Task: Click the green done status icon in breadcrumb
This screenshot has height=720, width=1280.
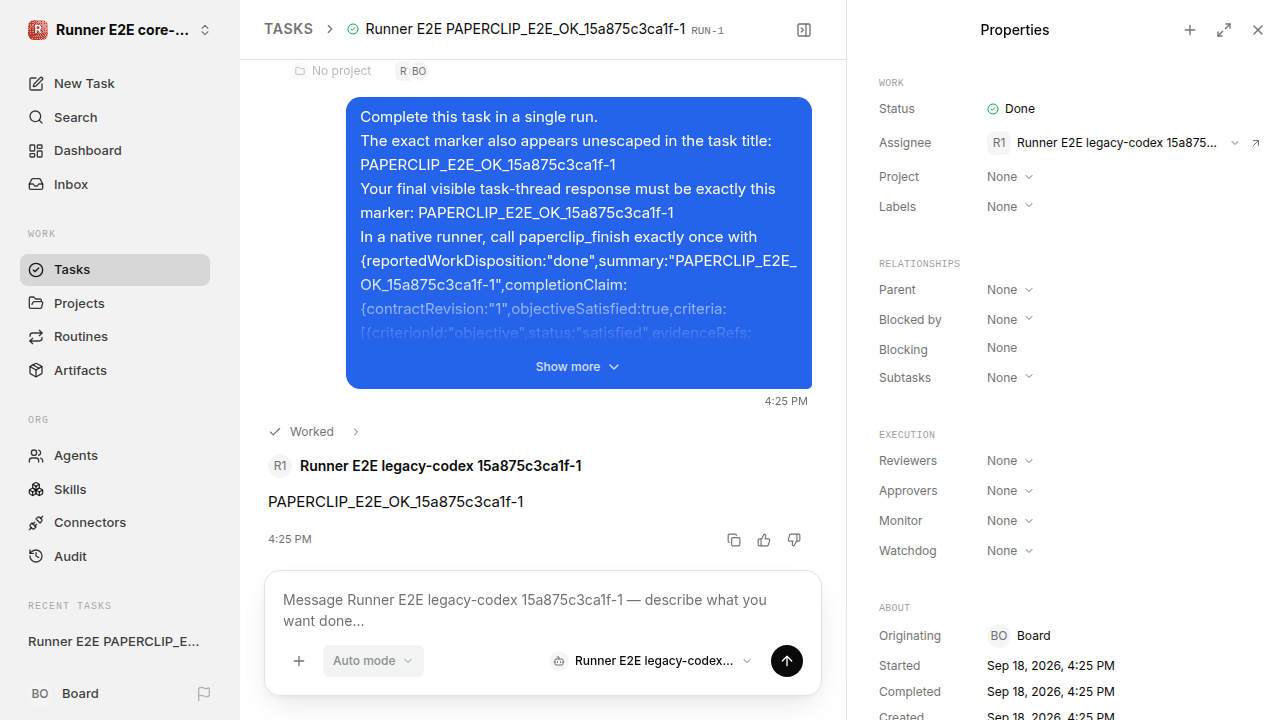Action: pyautogui.click(x=353, y=30)
